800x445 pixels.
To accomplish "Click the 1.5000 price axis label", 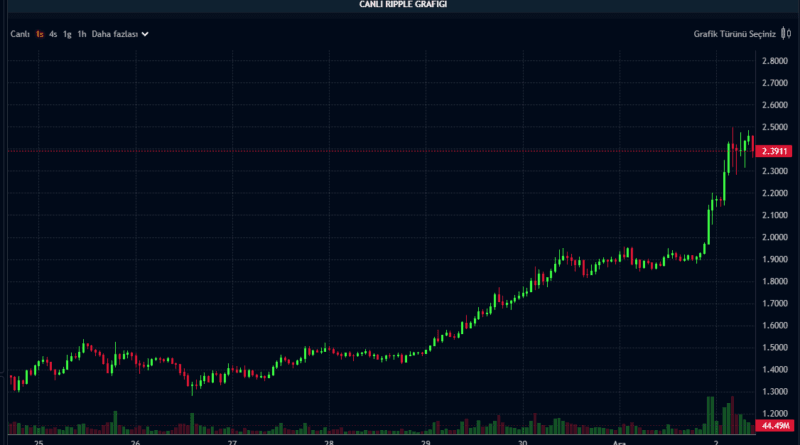I will 774,348.
